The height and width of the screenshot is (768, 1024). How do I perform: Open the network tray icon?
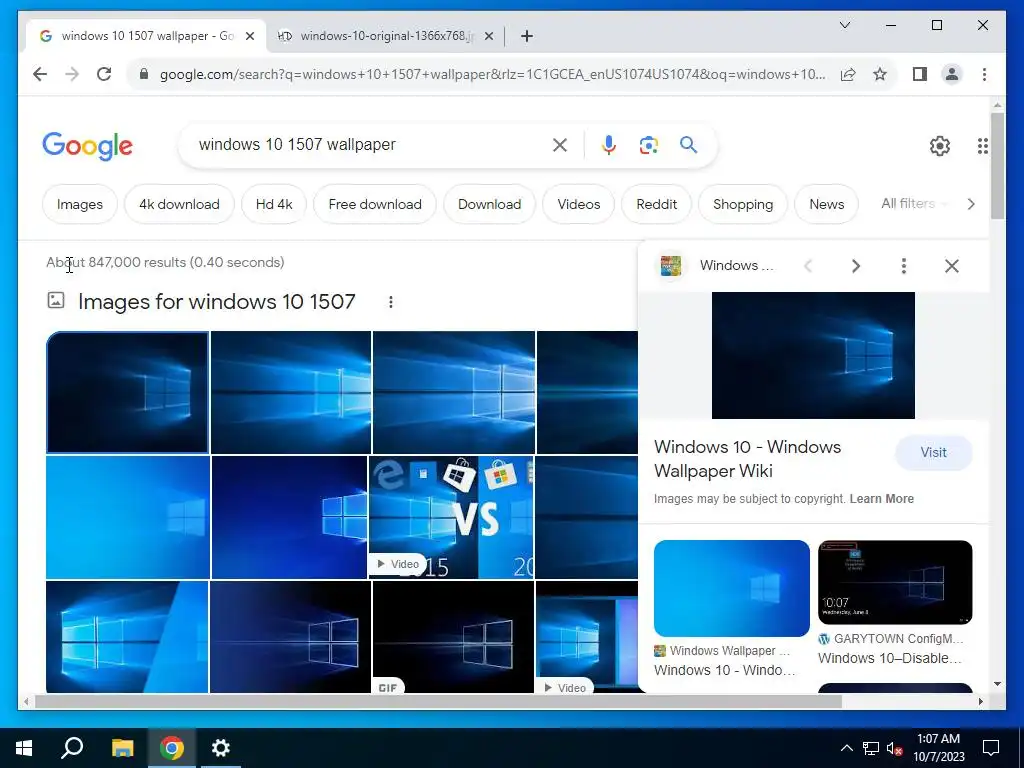871,748
